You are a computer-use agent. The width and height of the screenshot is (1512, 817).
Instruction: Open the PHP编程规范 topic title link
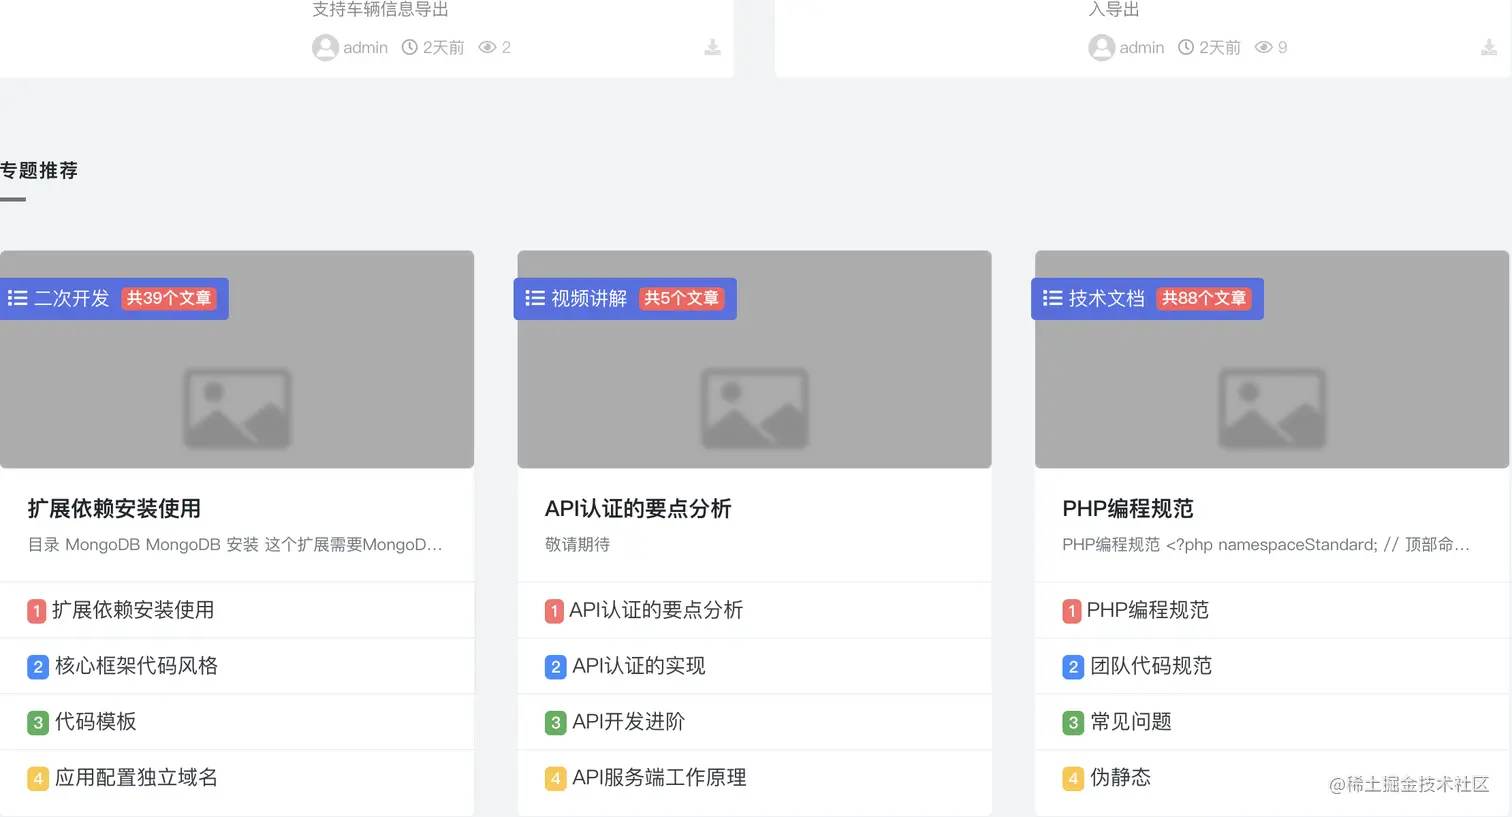pyautogui.click(x=1126, y=508)
